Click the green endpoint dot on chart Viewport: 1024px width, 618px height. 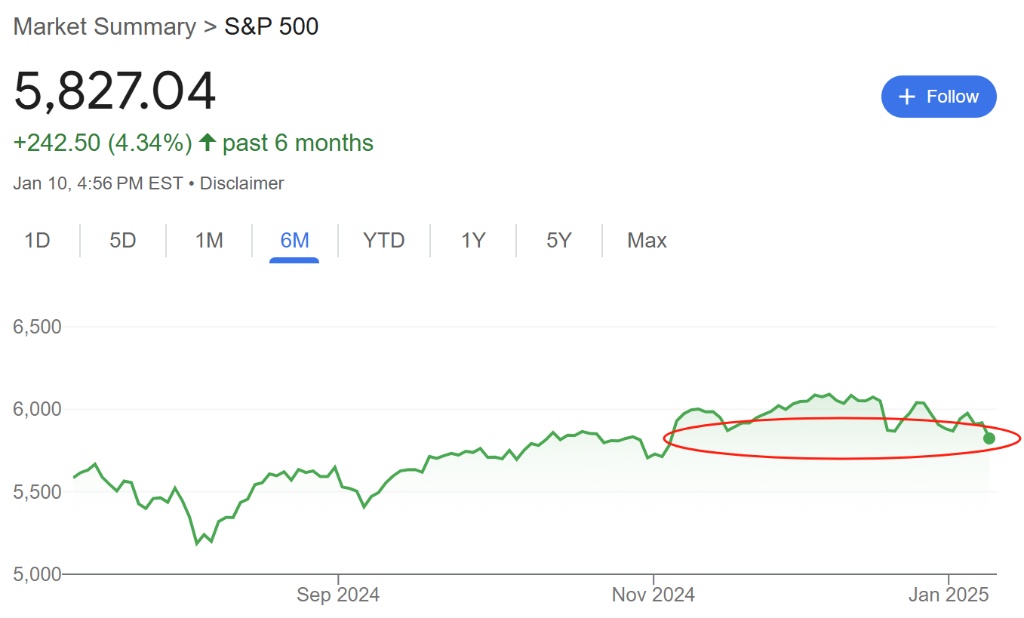(x=989, y=438)
